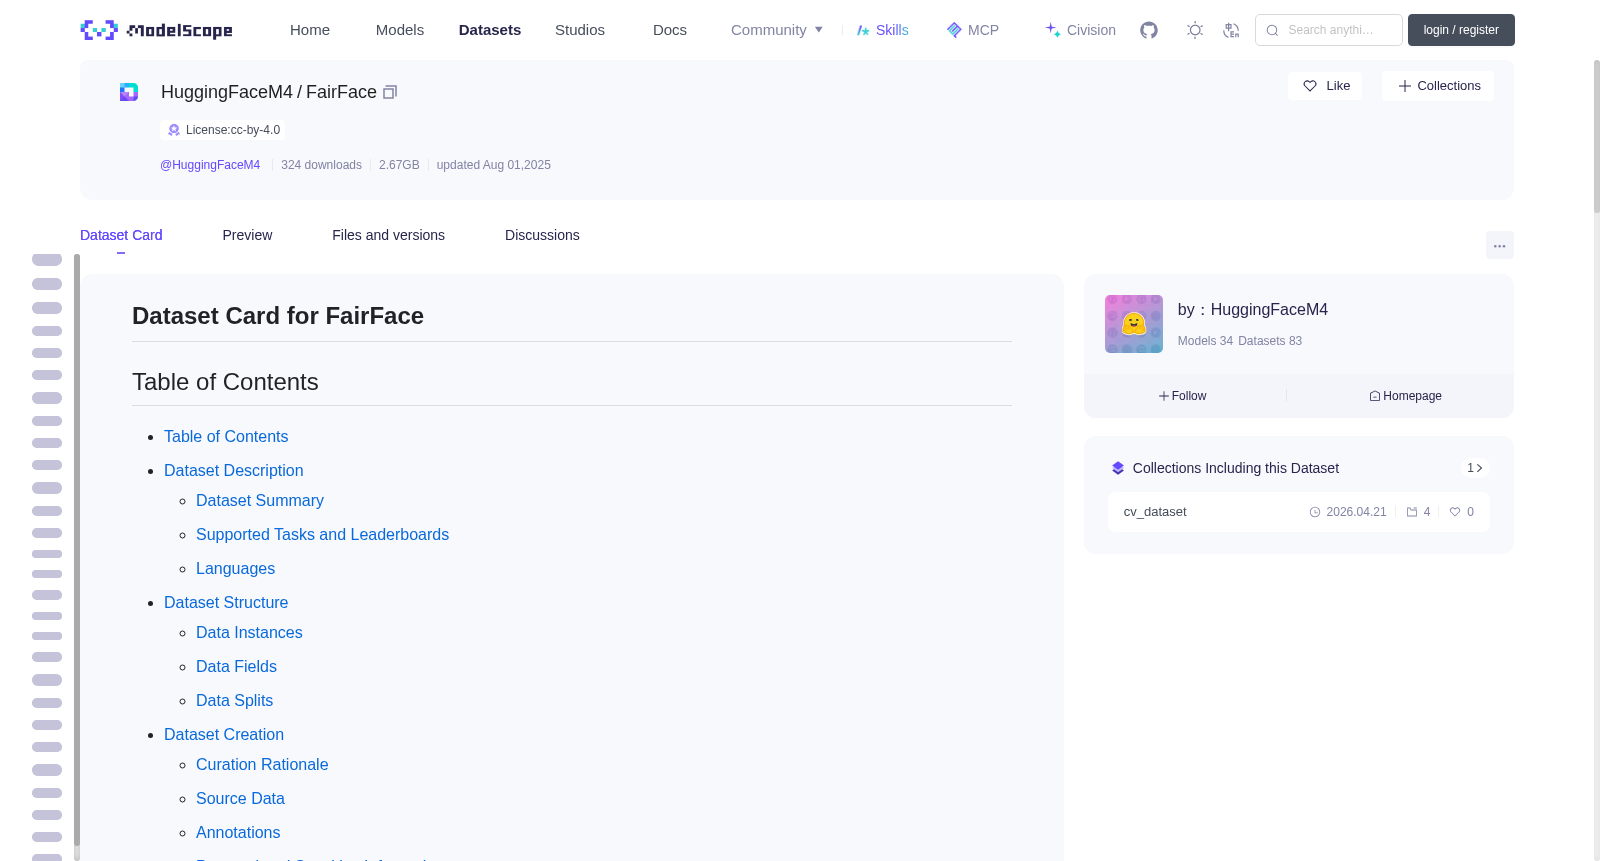The image size is (1600, 861).
Task: Open the three-dots more options menu
Action: [x=1500, y=245]
